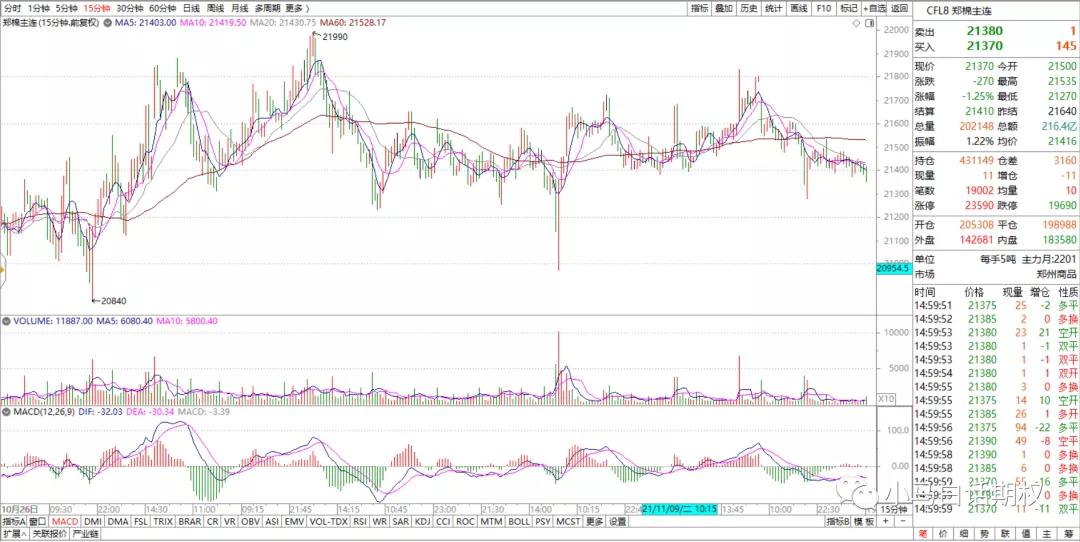Select the 日线 daily chart period

(190, 8)
